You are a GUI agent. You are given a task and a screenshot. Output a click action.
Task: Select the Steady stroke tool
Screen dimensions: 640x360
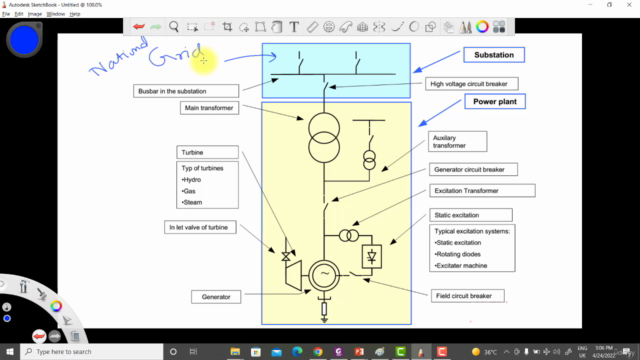397,27
